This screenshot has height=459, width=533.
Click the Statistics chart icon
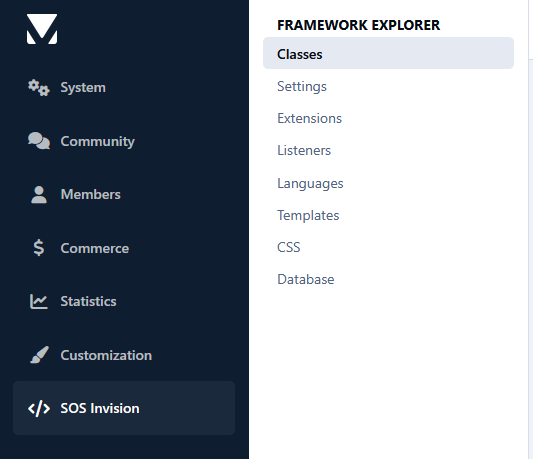pos(39,301)
